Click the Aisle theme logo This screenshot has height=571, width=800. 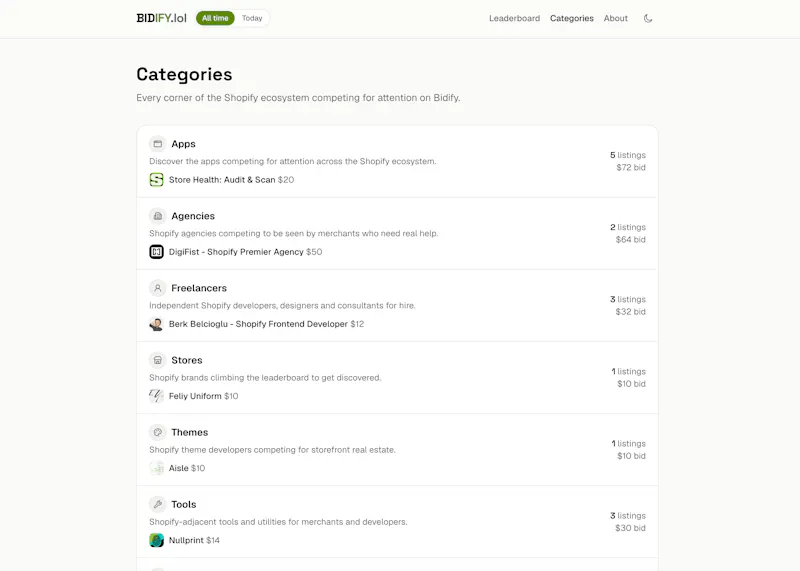[157, 468]
